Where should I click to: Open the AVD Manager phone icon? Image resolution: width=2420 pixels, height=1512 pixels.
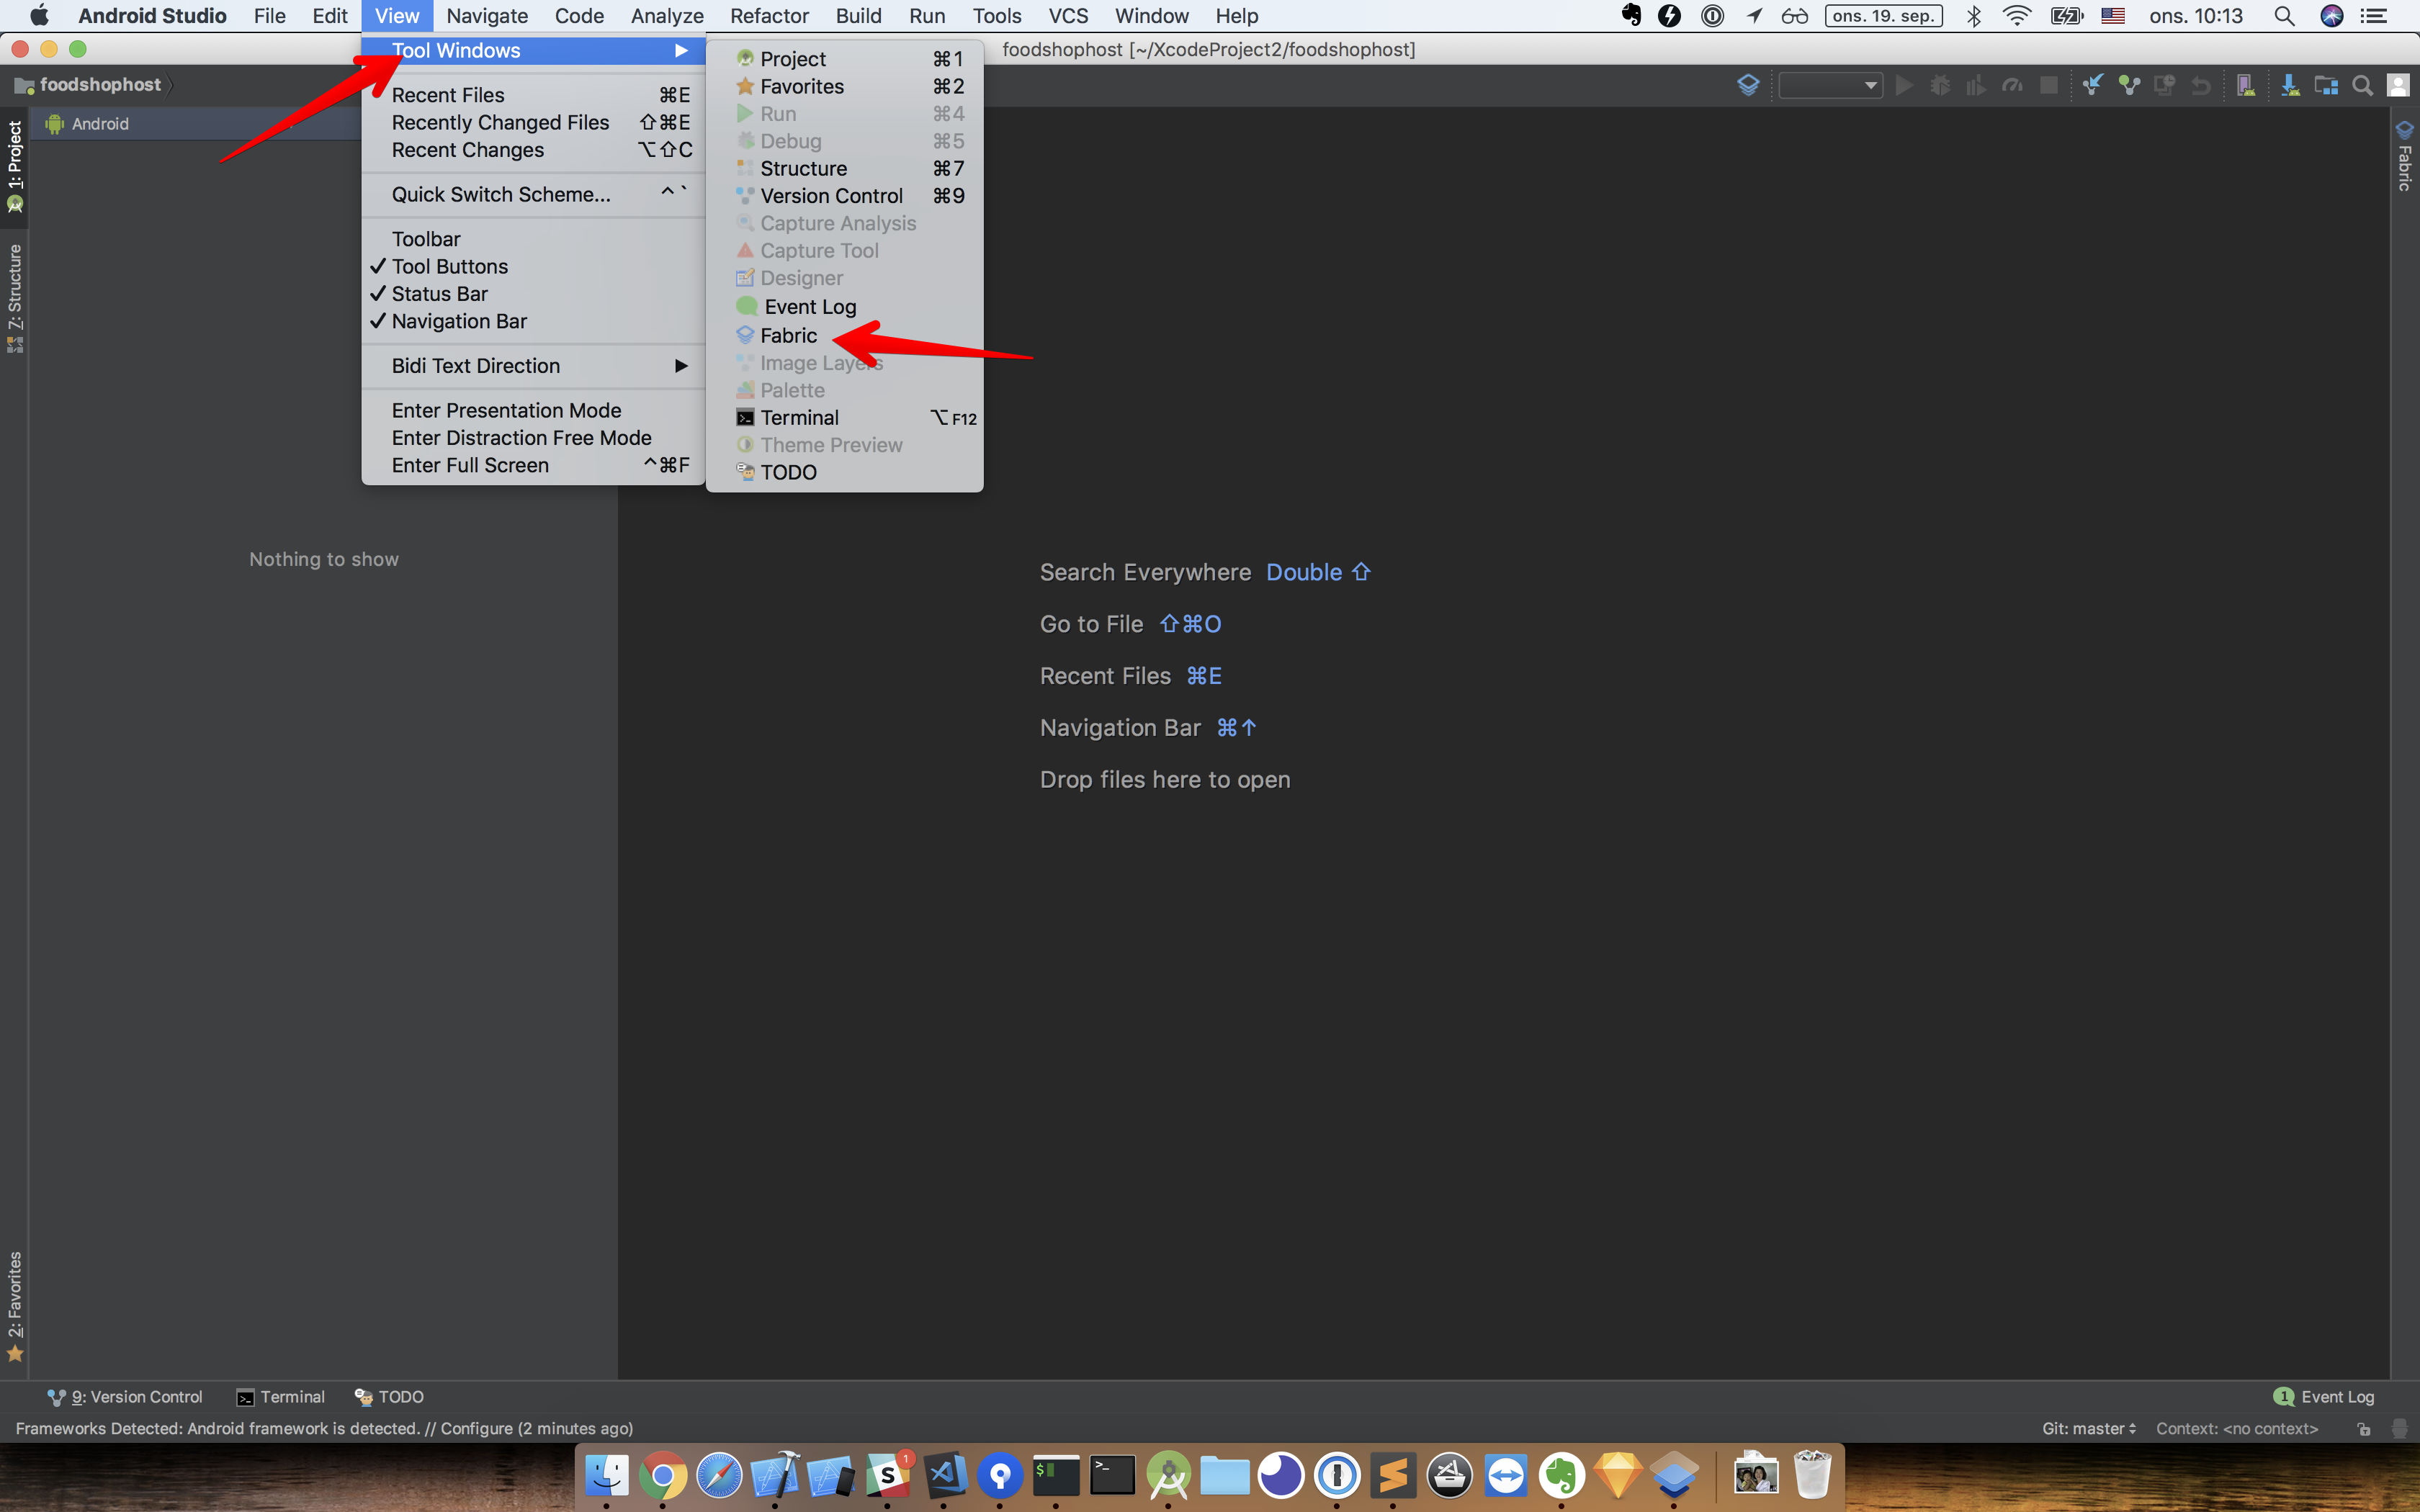click(x=2245, y=86)
